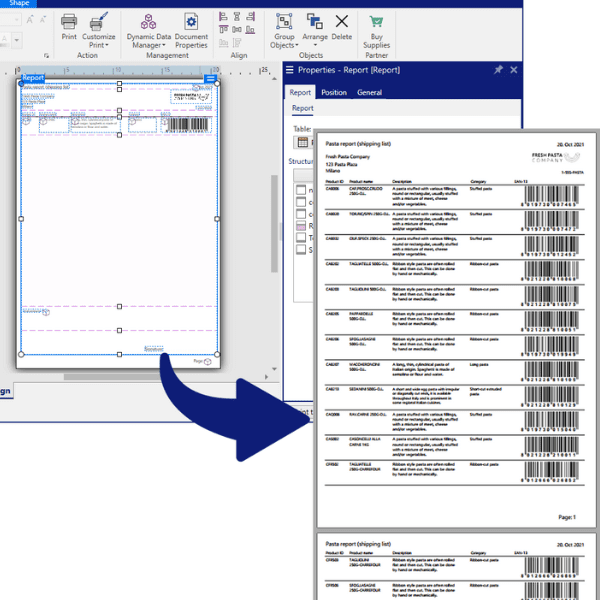The width and height of the screenshot is (600, 600).
Task: Click the Buy Supplies cart icon
Action: 376,21
